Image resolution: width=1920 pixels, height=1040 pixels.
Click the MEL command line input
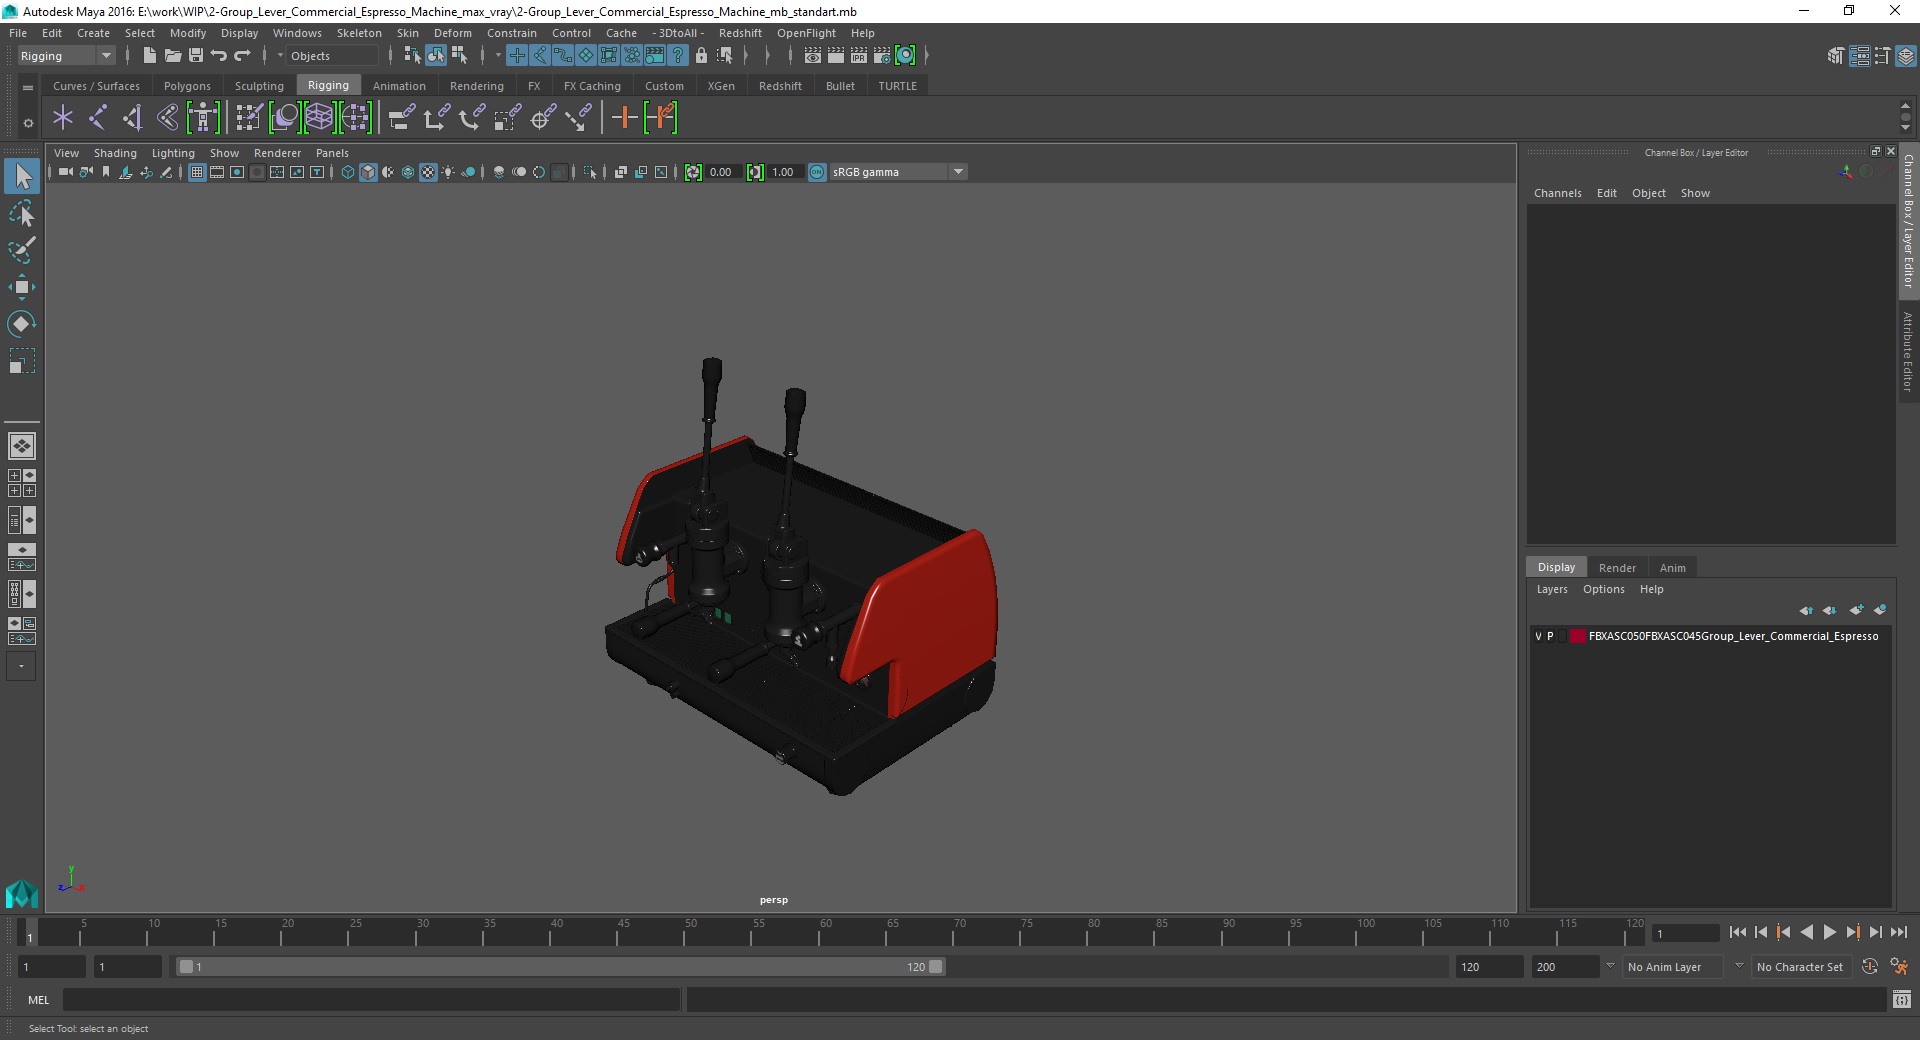[371, 999]
